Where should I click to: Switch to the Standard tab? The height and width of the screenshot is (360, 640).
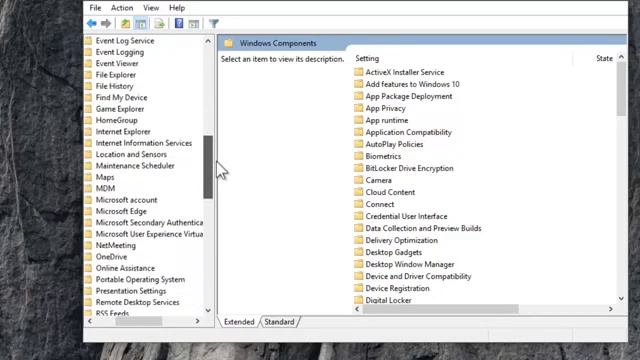click(x=279, y=322)
